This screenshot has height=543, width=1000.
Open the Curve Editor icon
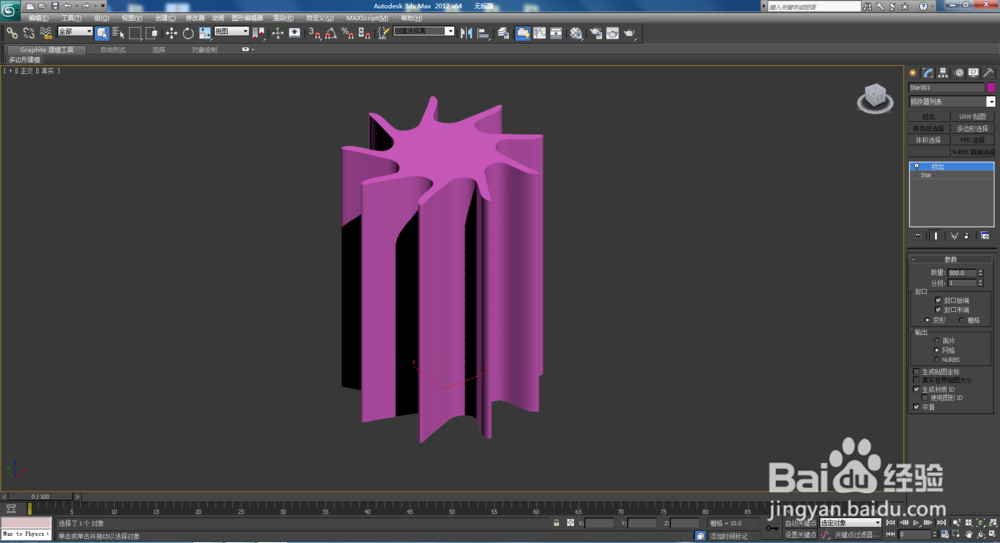(540, 33)
